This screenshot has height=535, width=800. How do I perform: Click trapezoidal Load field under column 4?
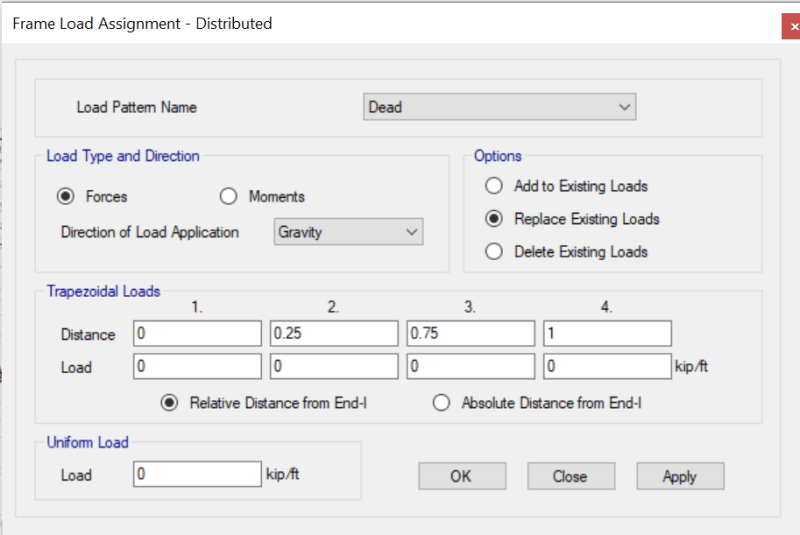[x=608, y=366]
